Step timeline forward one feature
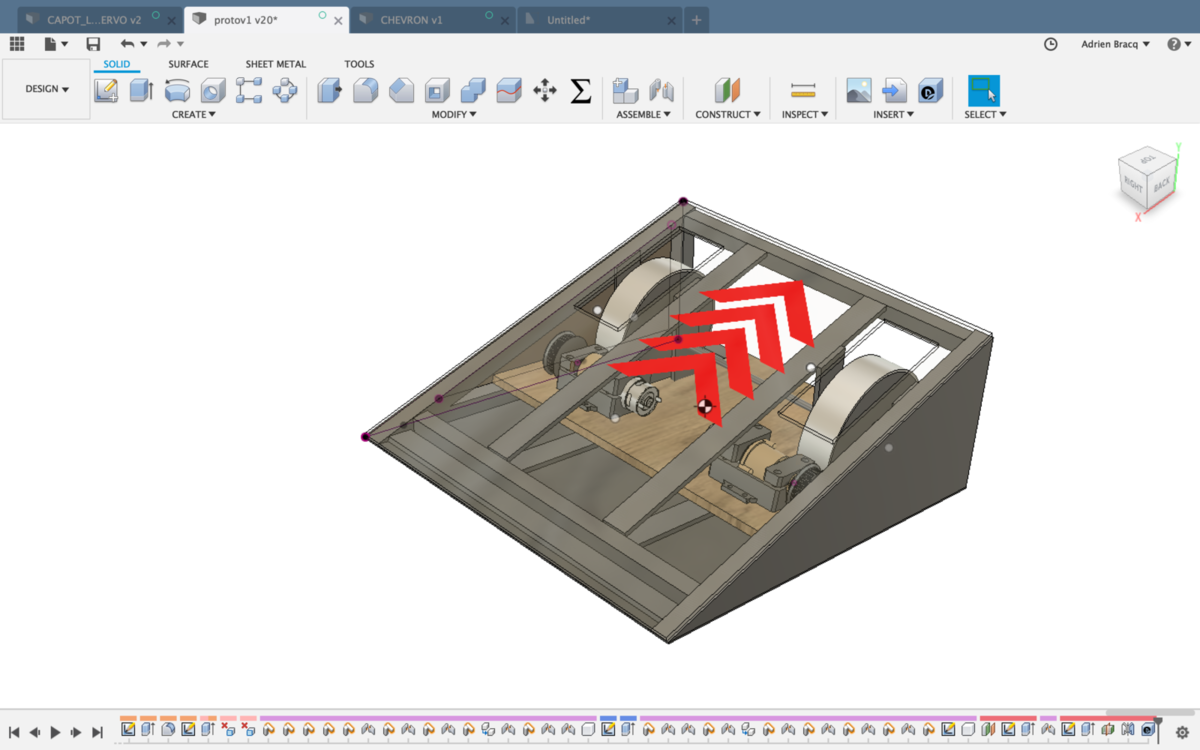Viewport: 1200px width, 750px height. 76,733
